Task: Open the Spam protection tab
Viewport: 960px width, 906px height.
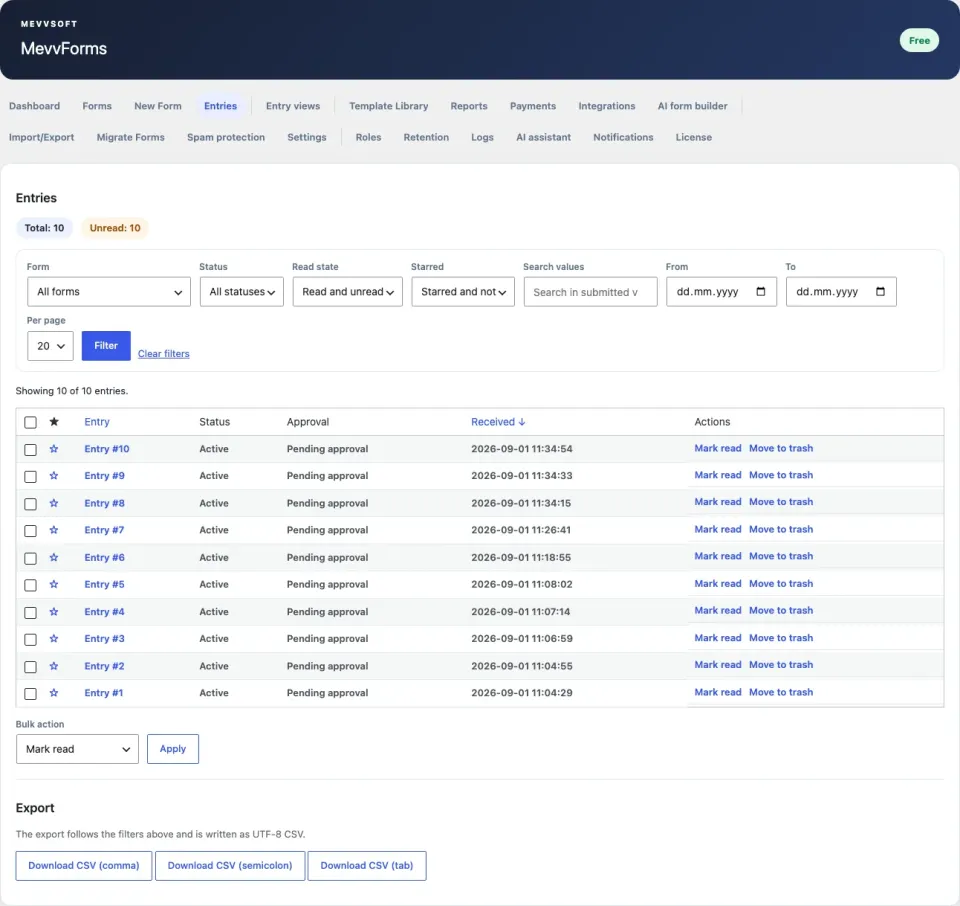Action: 226,137
